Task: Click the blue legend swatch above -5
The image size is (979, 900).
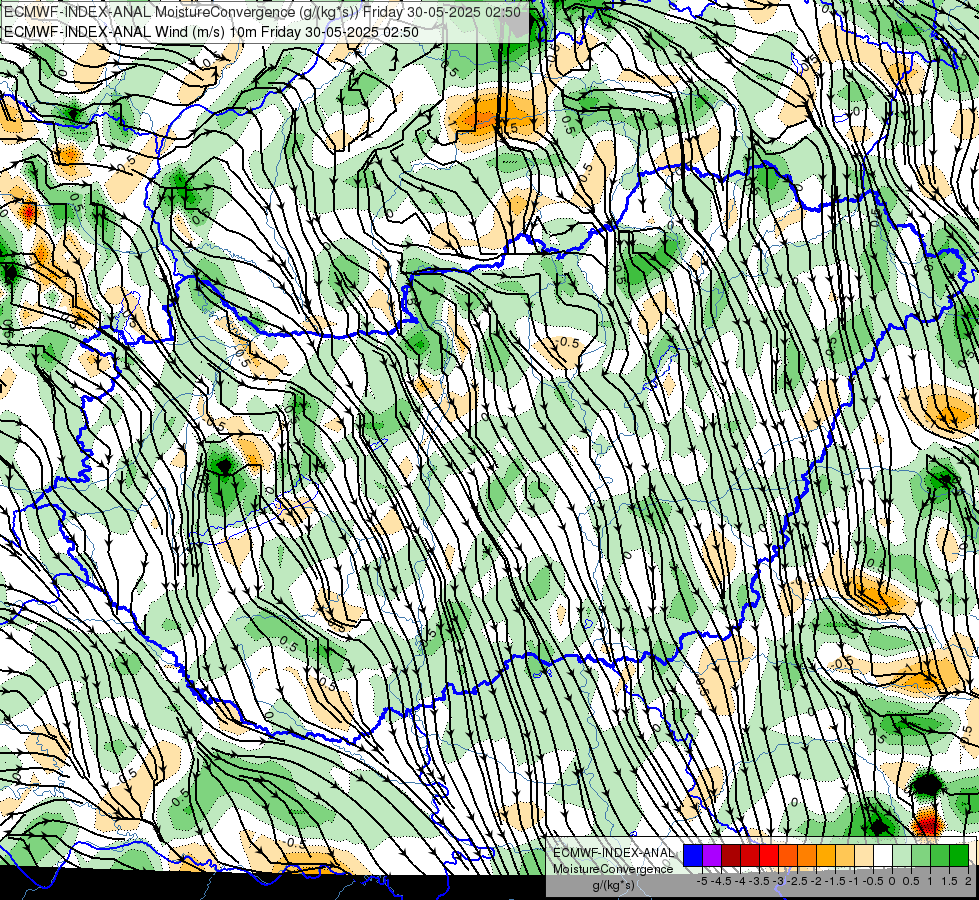Action: [x=693, y=855]
